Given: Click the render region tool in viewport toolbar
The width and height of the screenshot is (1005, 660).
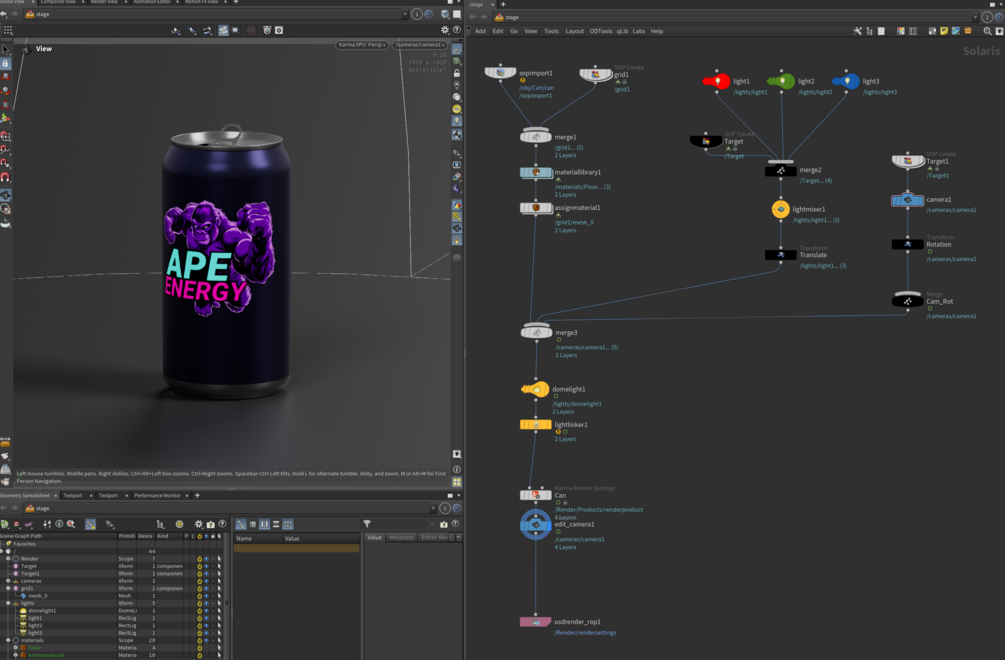Looking at the screenshot, I should click(x=235, y=30).
